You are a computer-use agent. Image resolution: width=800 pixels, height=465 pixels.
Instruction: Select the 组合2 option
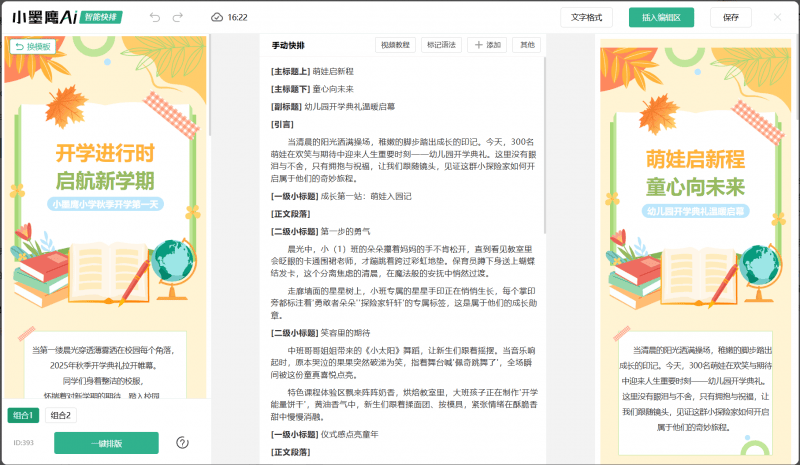pos(61,415)
